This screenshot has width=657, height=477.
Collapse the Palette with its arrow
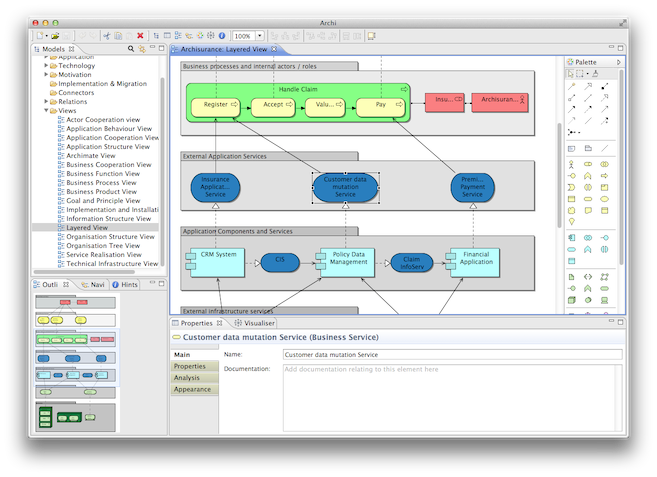(618, 62)
